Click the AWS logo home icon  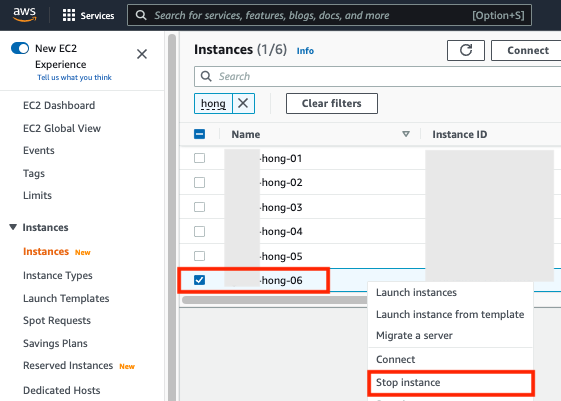coord(24,15)
